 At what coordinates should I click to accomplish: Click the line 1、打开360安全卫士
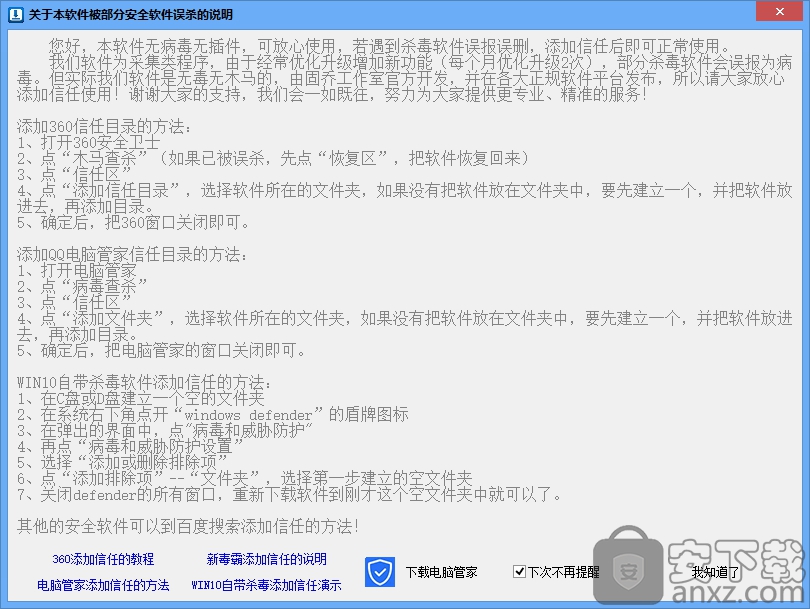point(88,142)
